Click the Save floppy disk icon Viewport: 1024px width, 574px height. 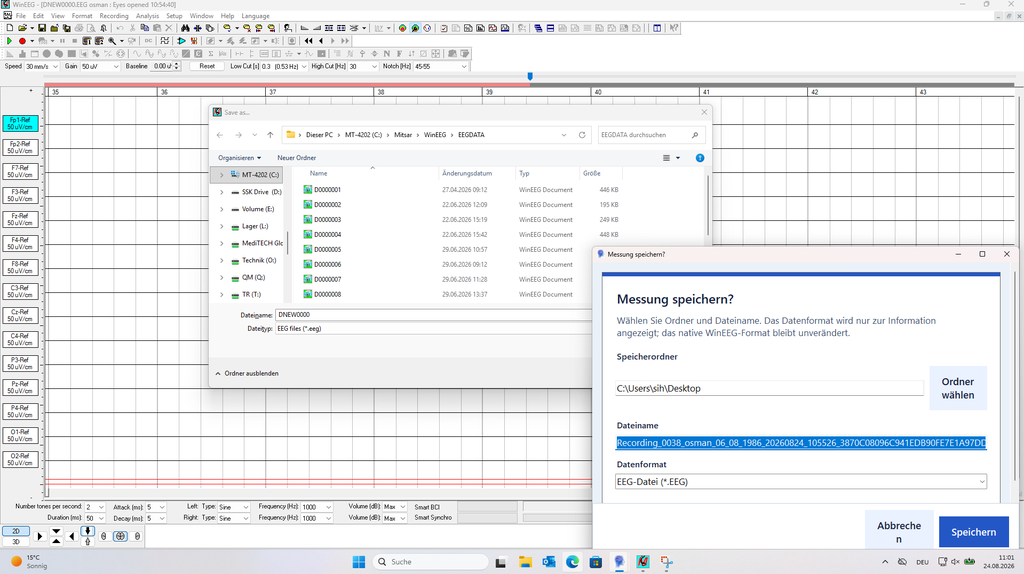[x=42, y=28]
